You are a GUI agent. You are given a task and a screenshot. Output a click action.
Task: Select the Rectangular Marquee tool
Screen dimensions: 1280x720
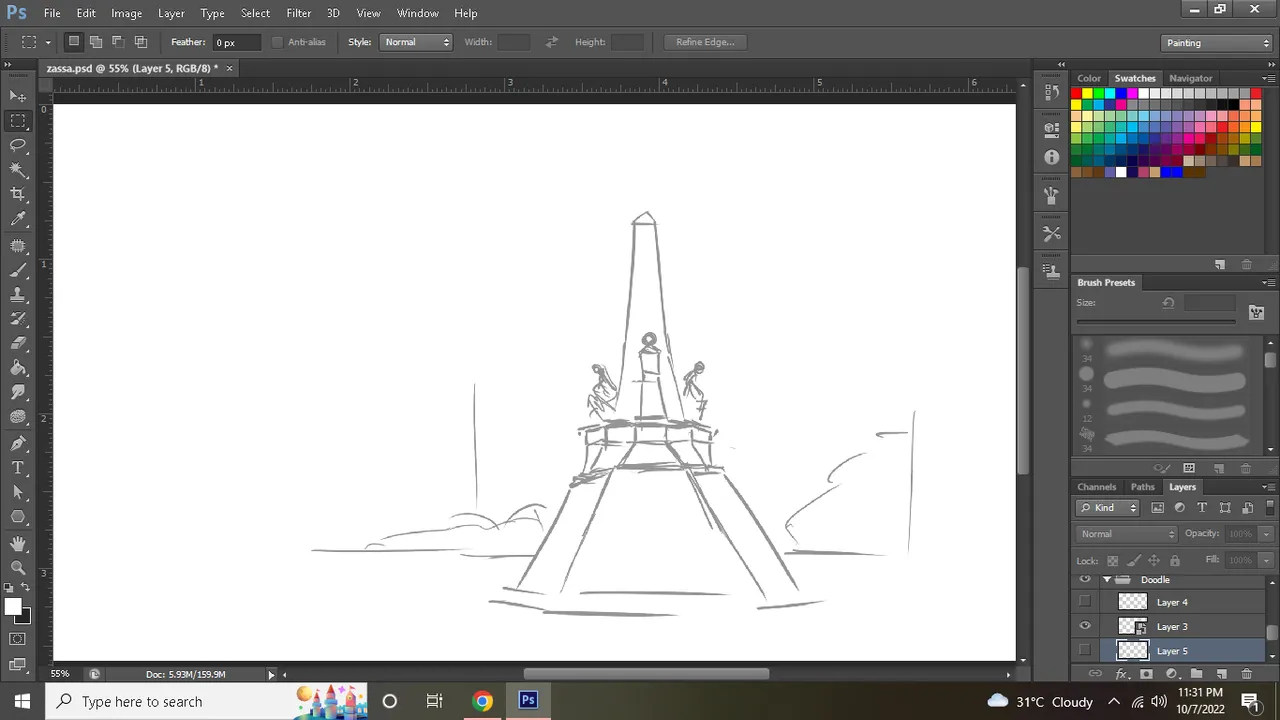click(x=18, y=121)
